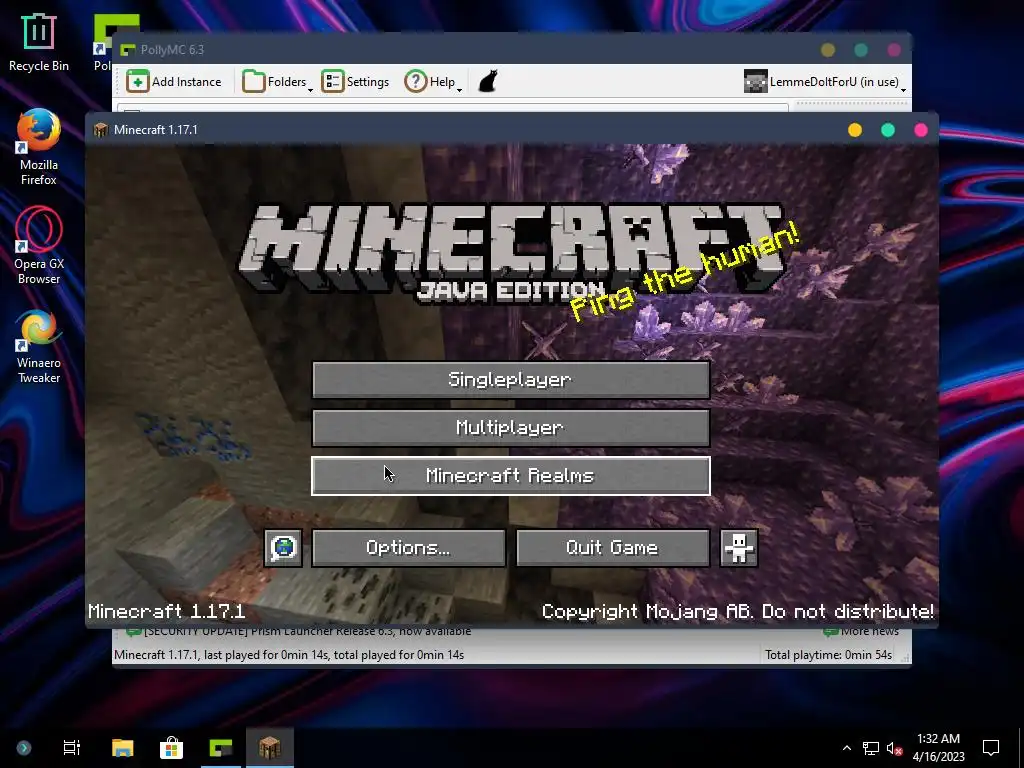This screenshot has width=1024, height=768.
Task: Close Minecraft window pink button
Action: [921, 130]
